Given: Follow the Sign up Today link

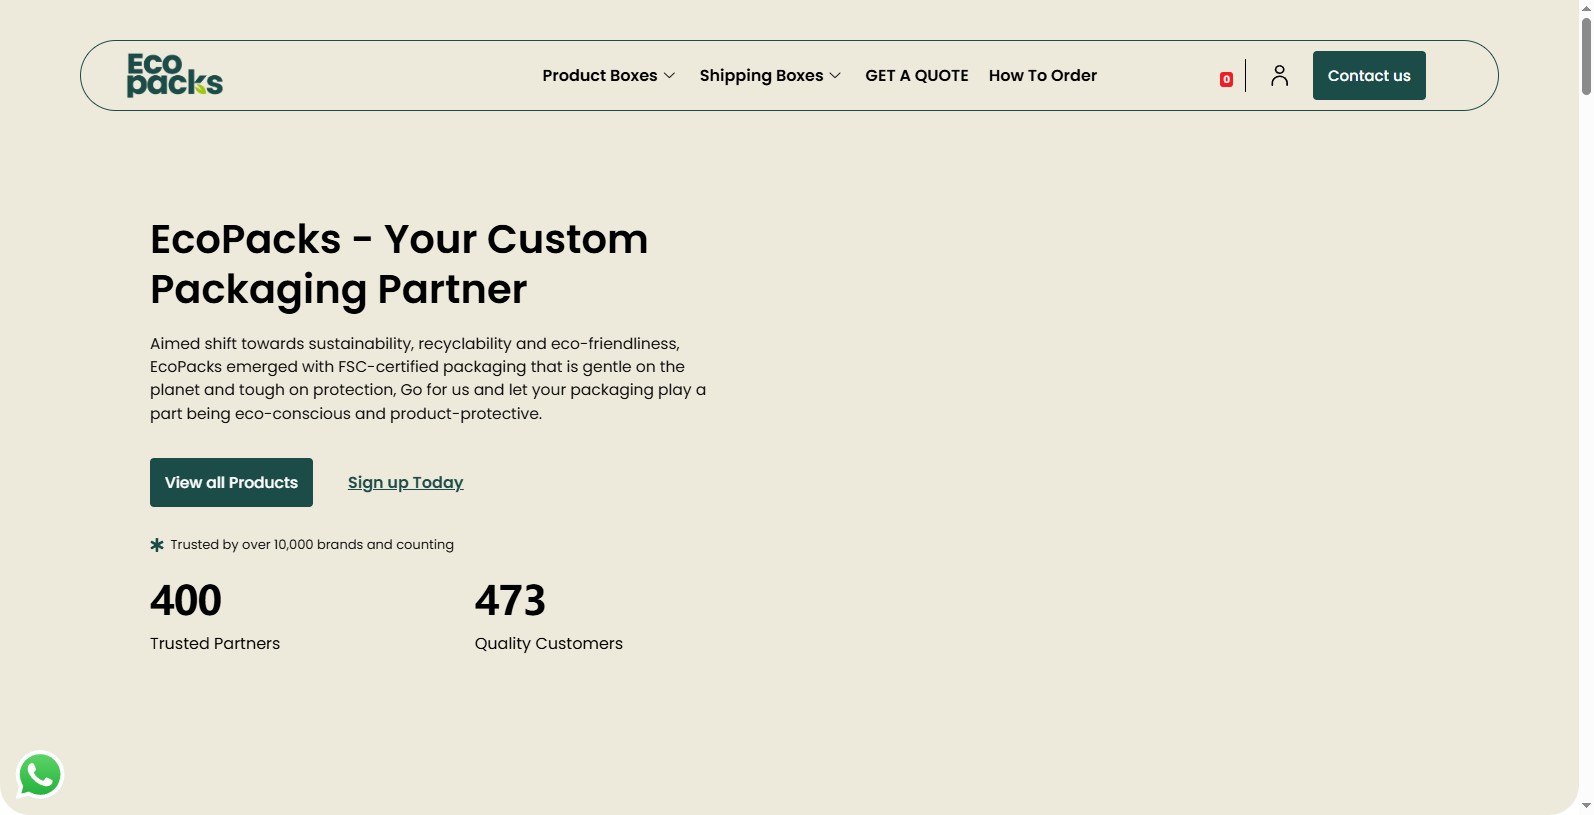Looking at the screenshot, I should click(406, 483).
